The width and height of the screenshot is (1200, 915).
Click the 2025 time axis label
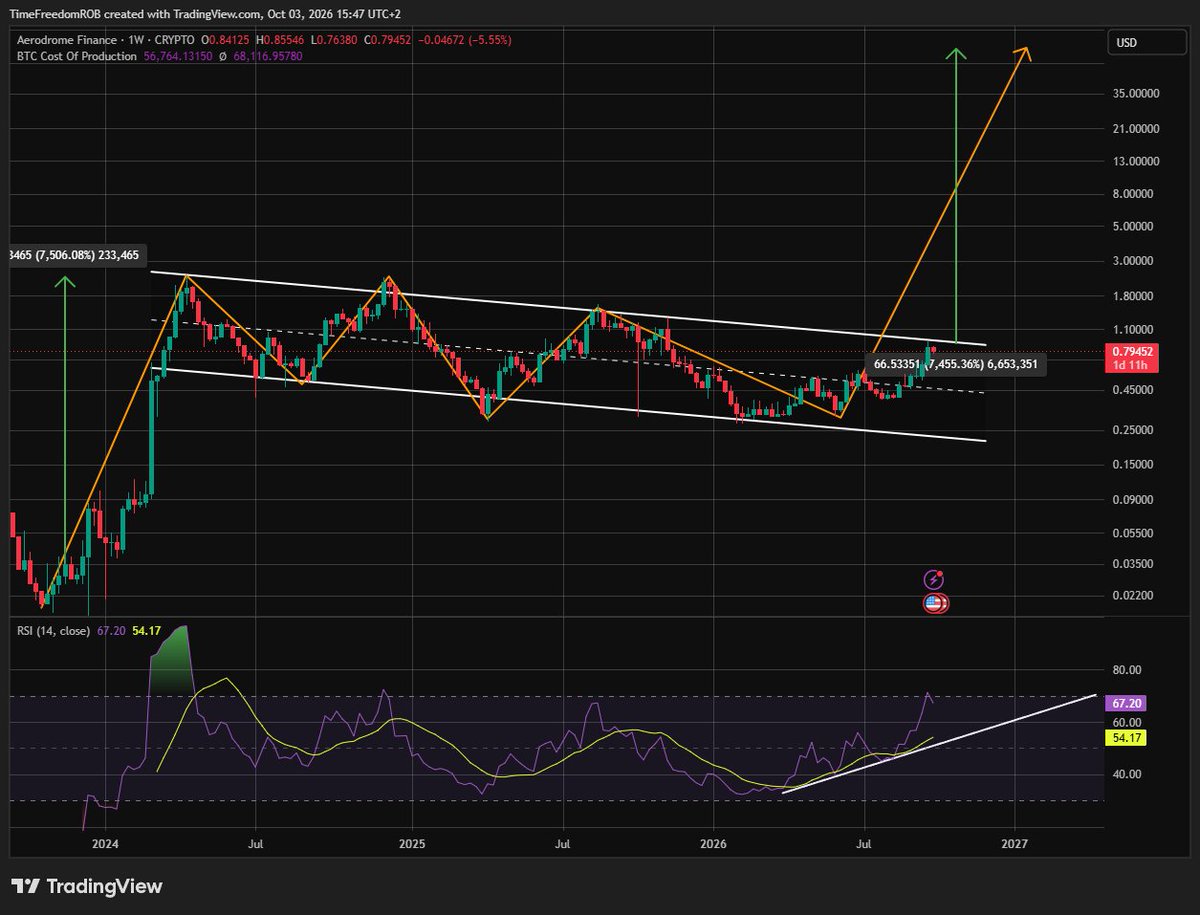[411, 845]
